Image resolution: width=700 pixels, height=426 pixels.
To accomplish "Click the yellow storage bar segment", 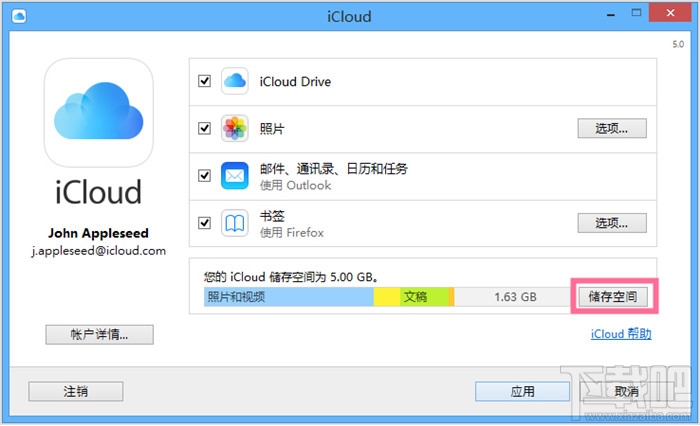I will [x=387, y=297].
